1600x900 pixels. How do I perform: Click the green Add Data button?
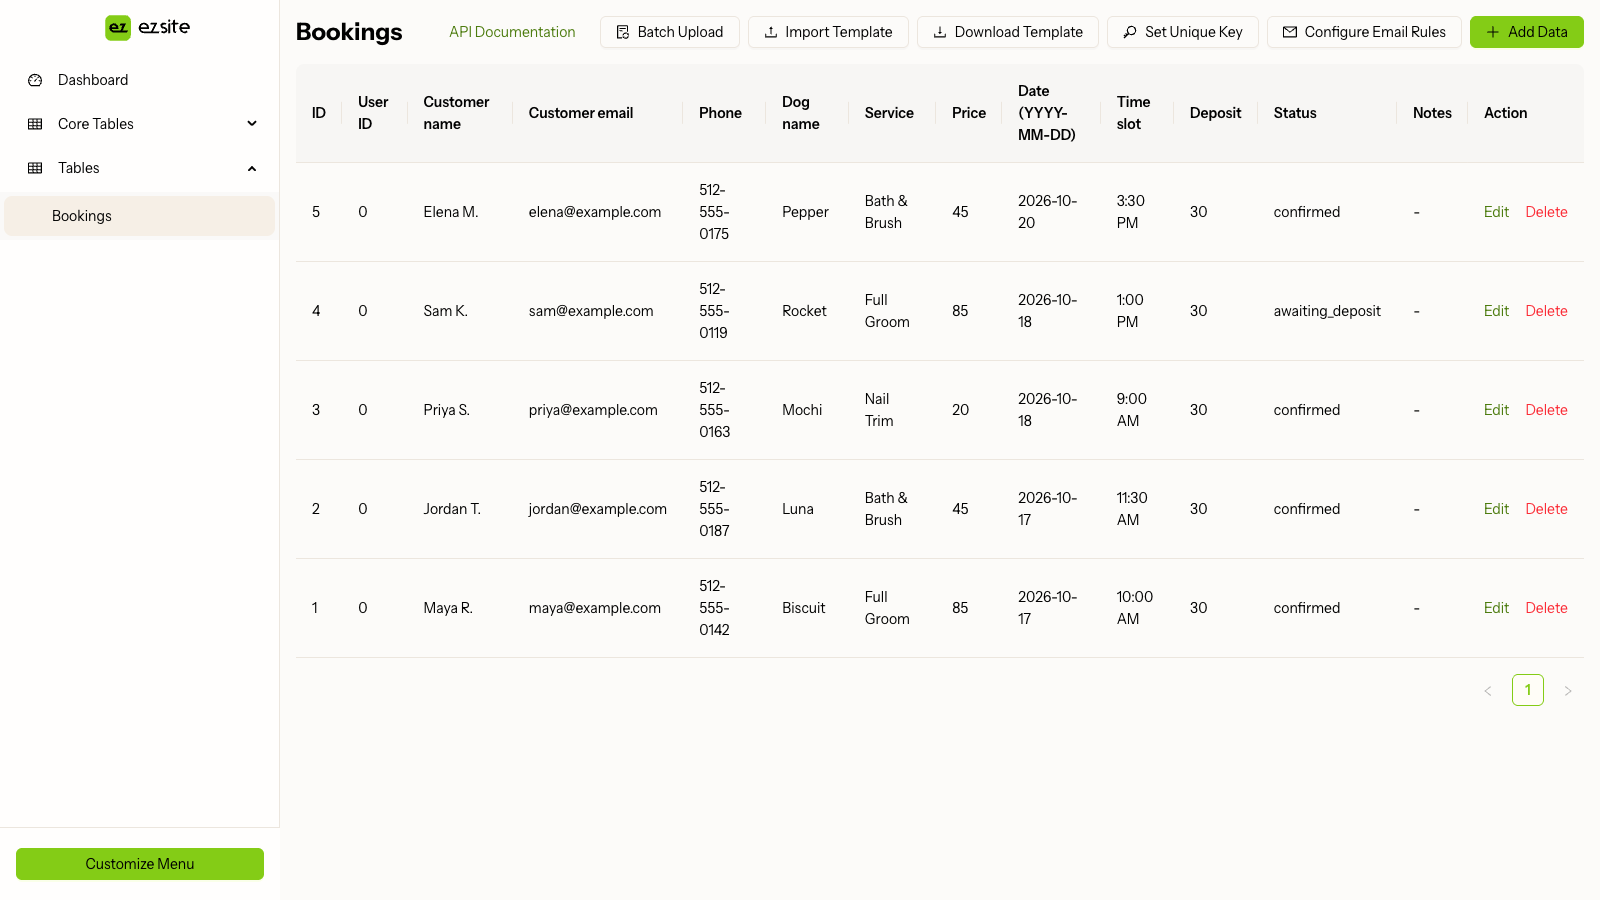click(x=1527, y=32)
